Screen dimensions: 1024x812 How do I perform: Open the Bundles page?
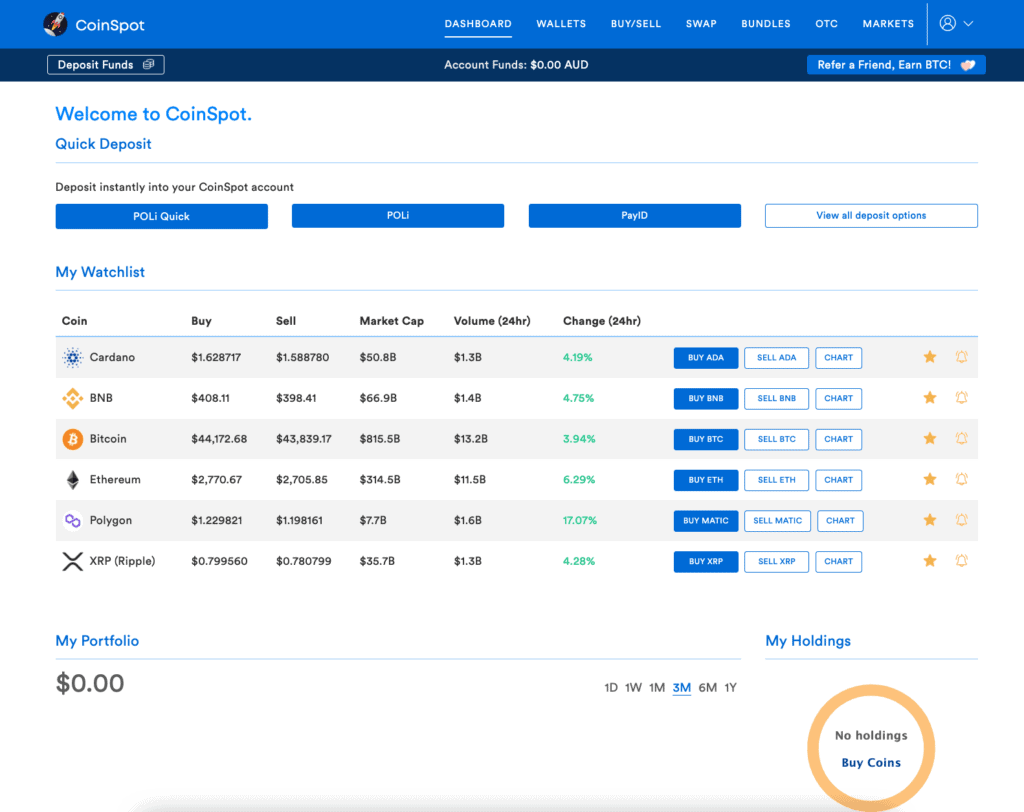click(x=765, y=24)
